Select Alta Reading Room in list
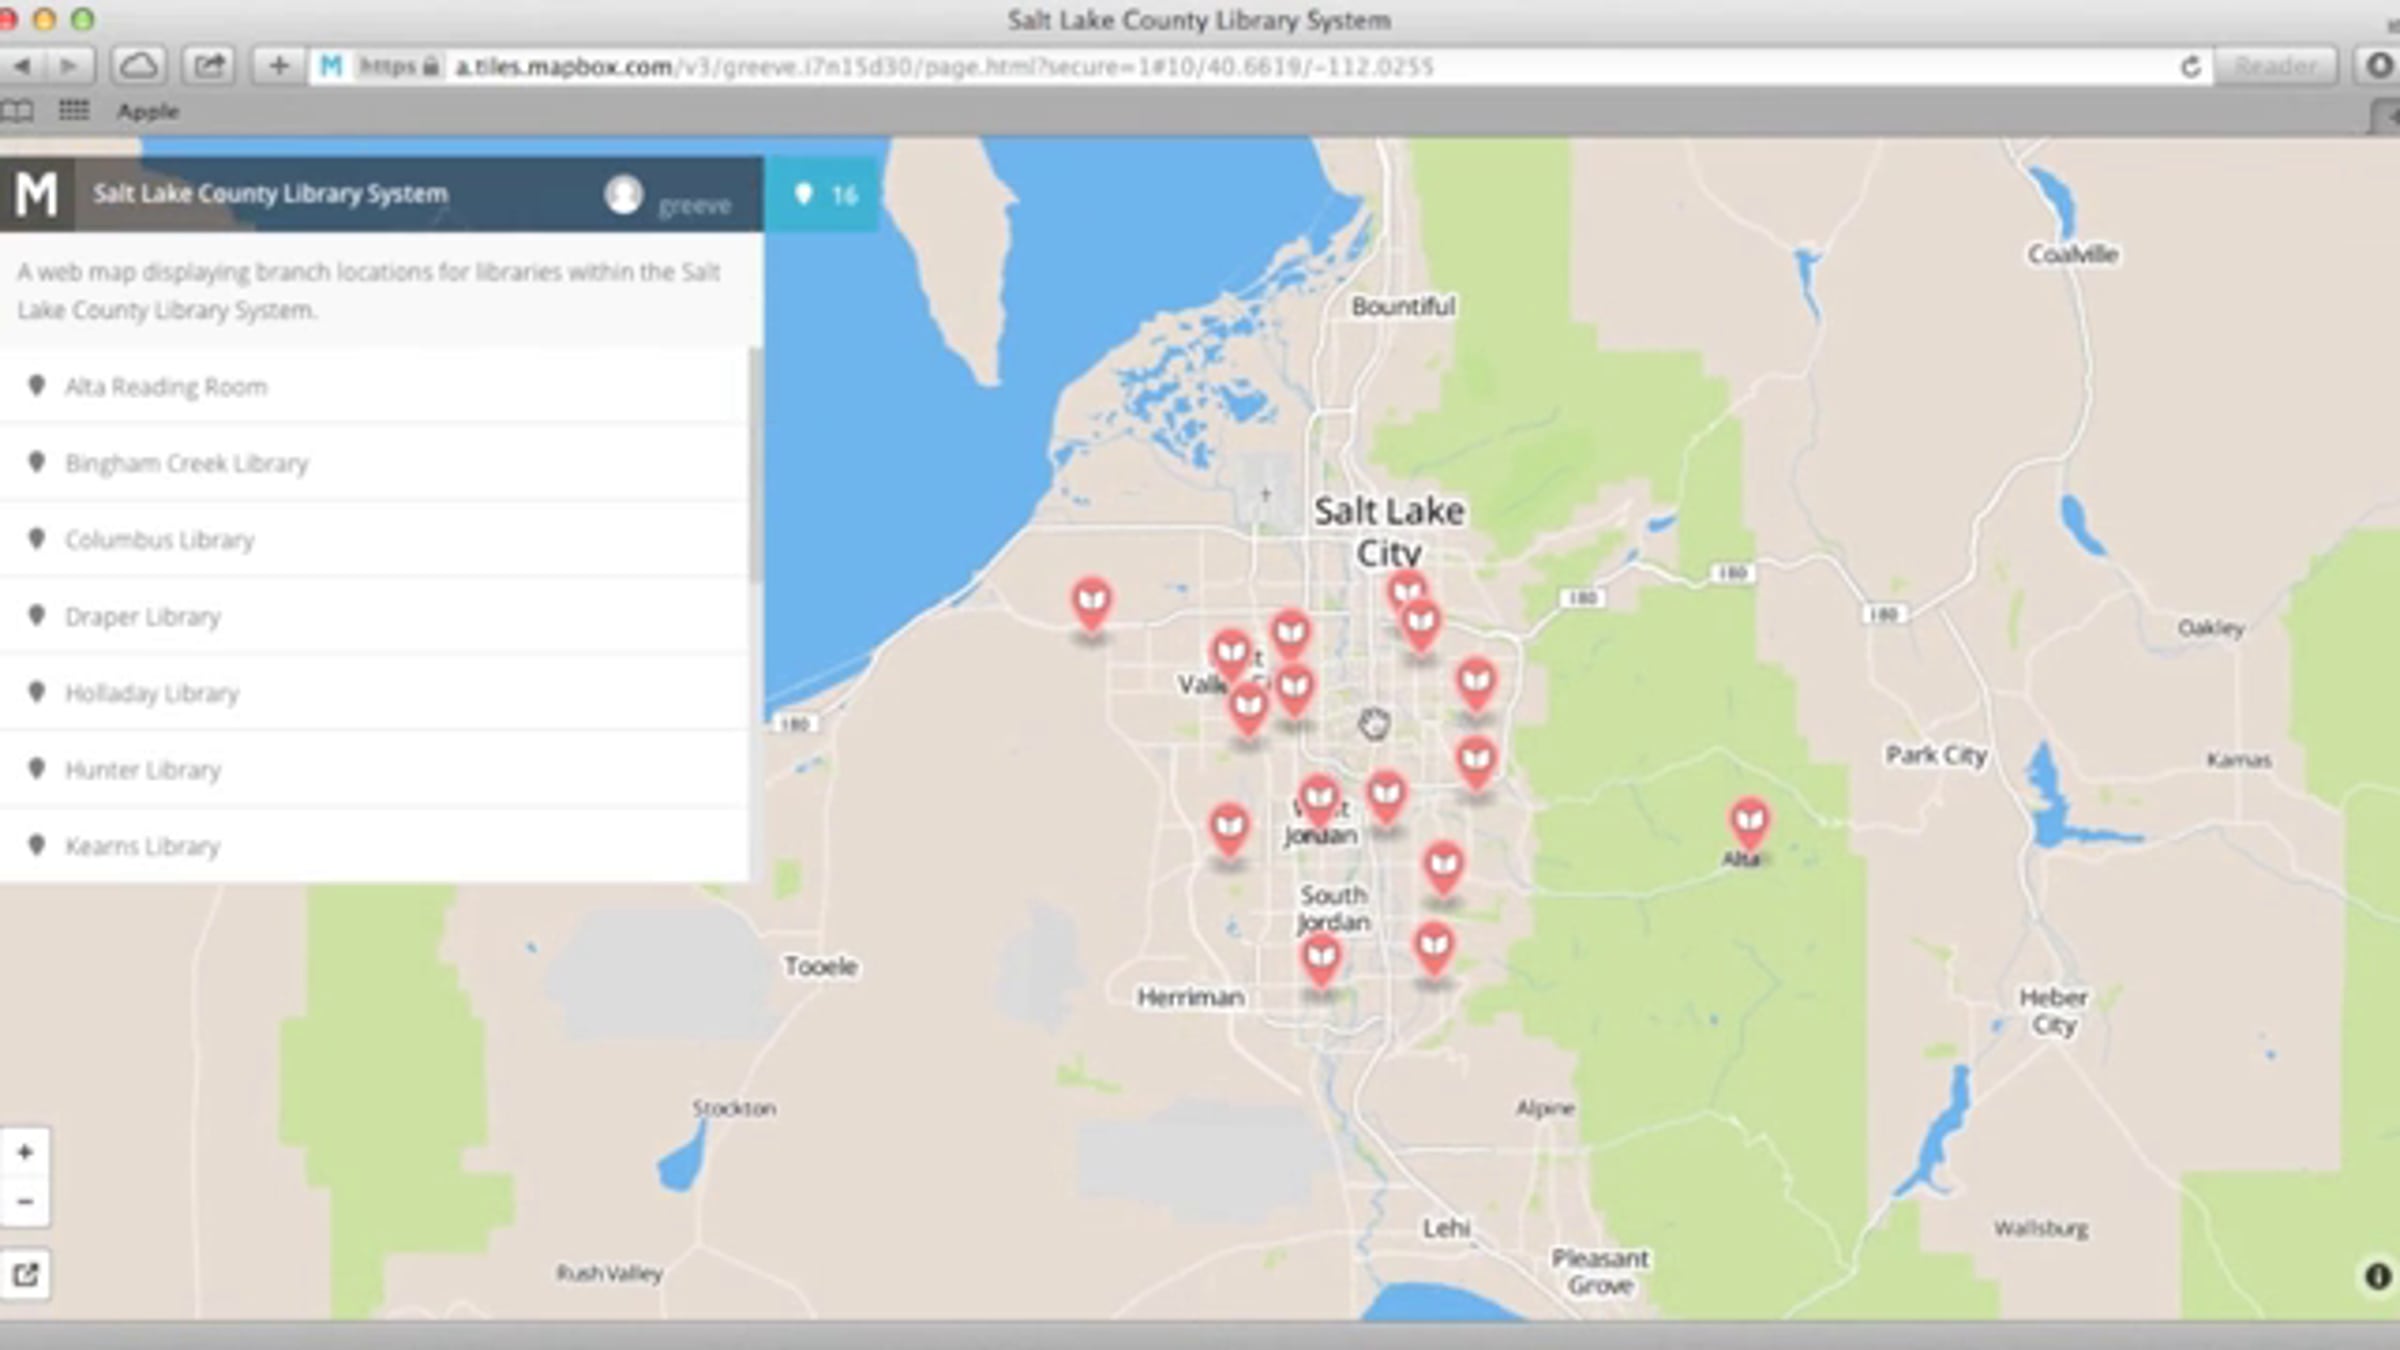 pos(166,387)
